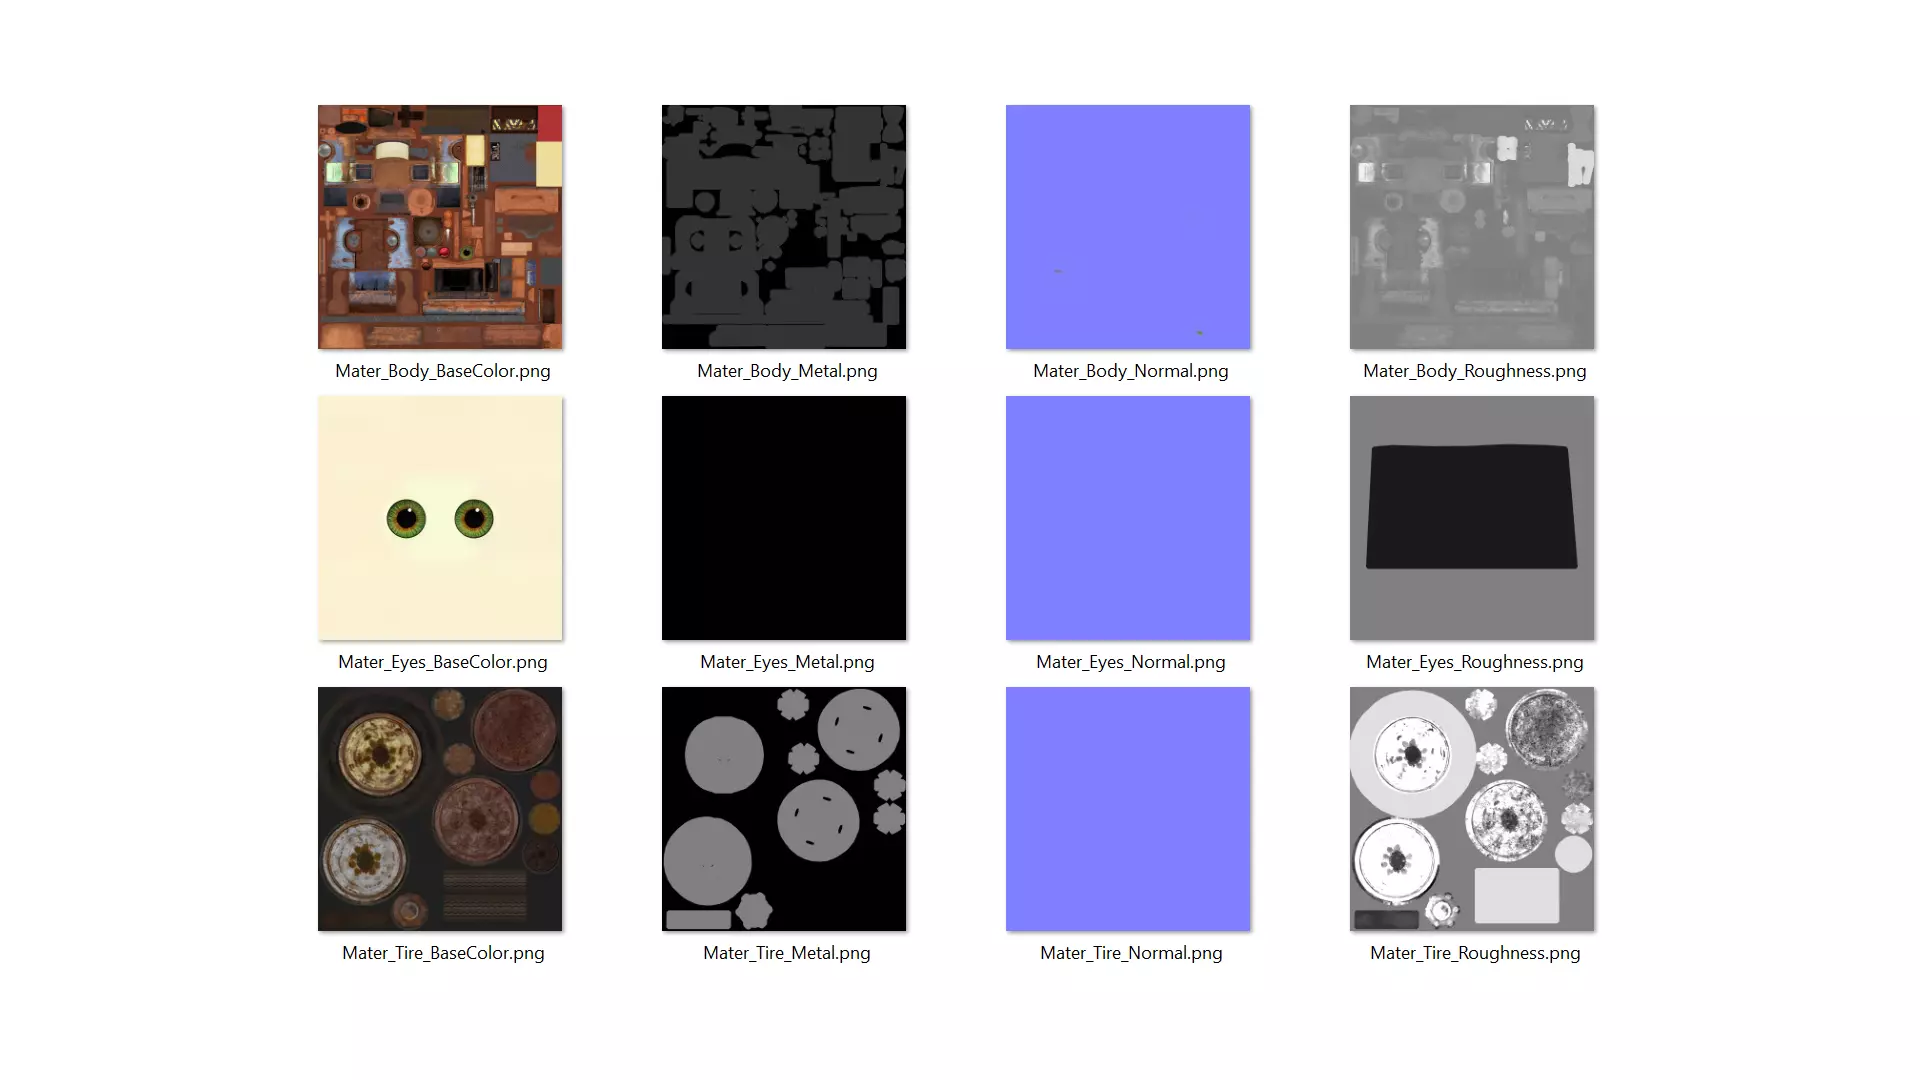Viewport: 1920px width, 1080px height.
Task: Click the Mater_Tire_BaseColor.png filename label
Action: (x=443, y=953)
